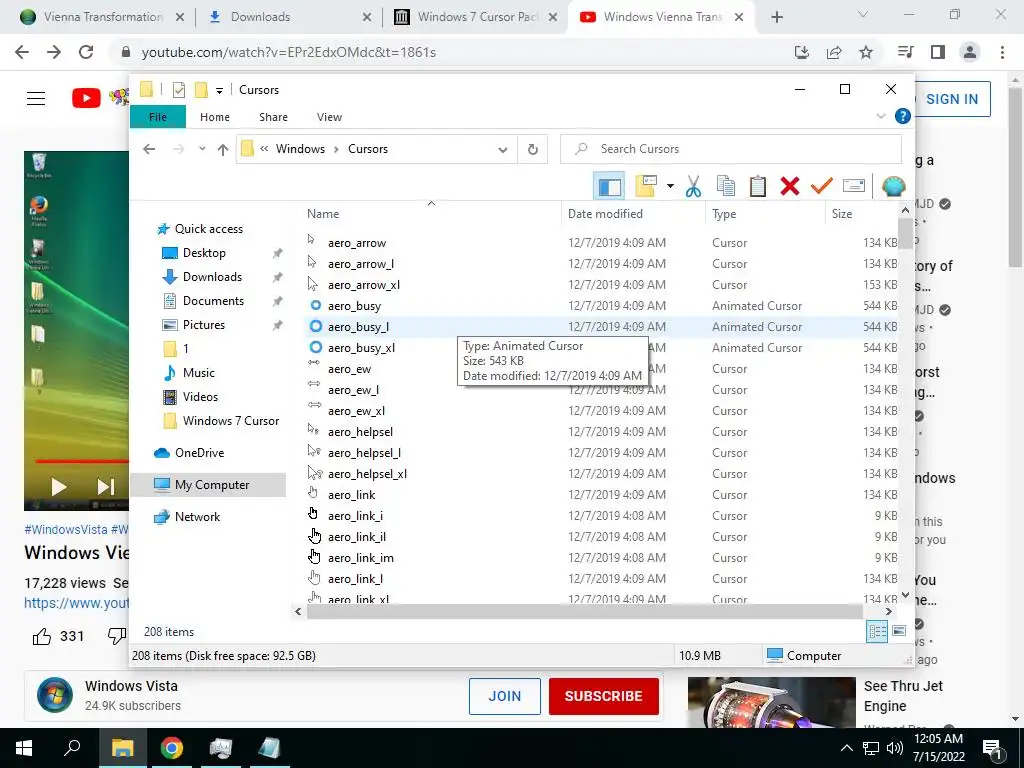This screenshot has height=768, width=1024.
Task: Select OneDrive in navigation pane
Action: [x=199, y=453]
